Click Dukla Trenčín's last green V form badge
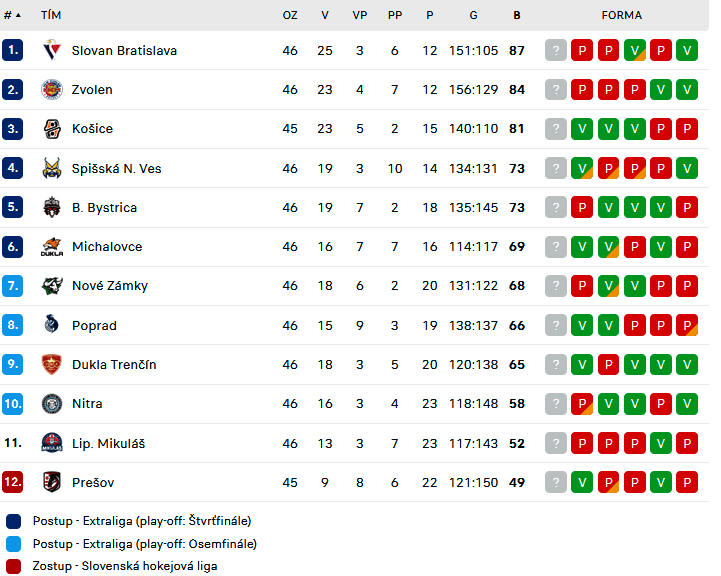 click(687, 365)
